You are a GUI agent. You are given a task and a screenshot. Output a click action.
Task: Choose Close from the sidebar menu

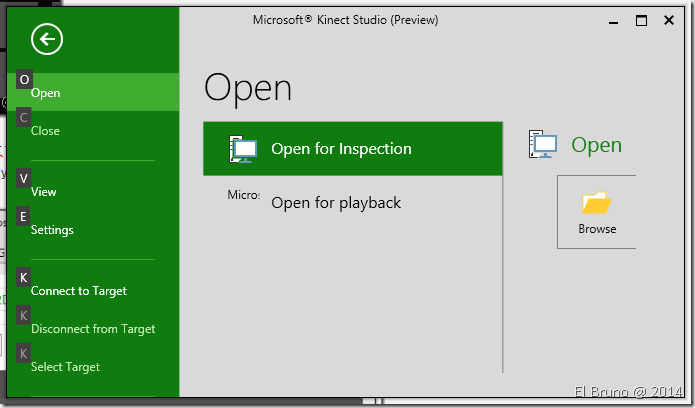[x=46, y=131]
